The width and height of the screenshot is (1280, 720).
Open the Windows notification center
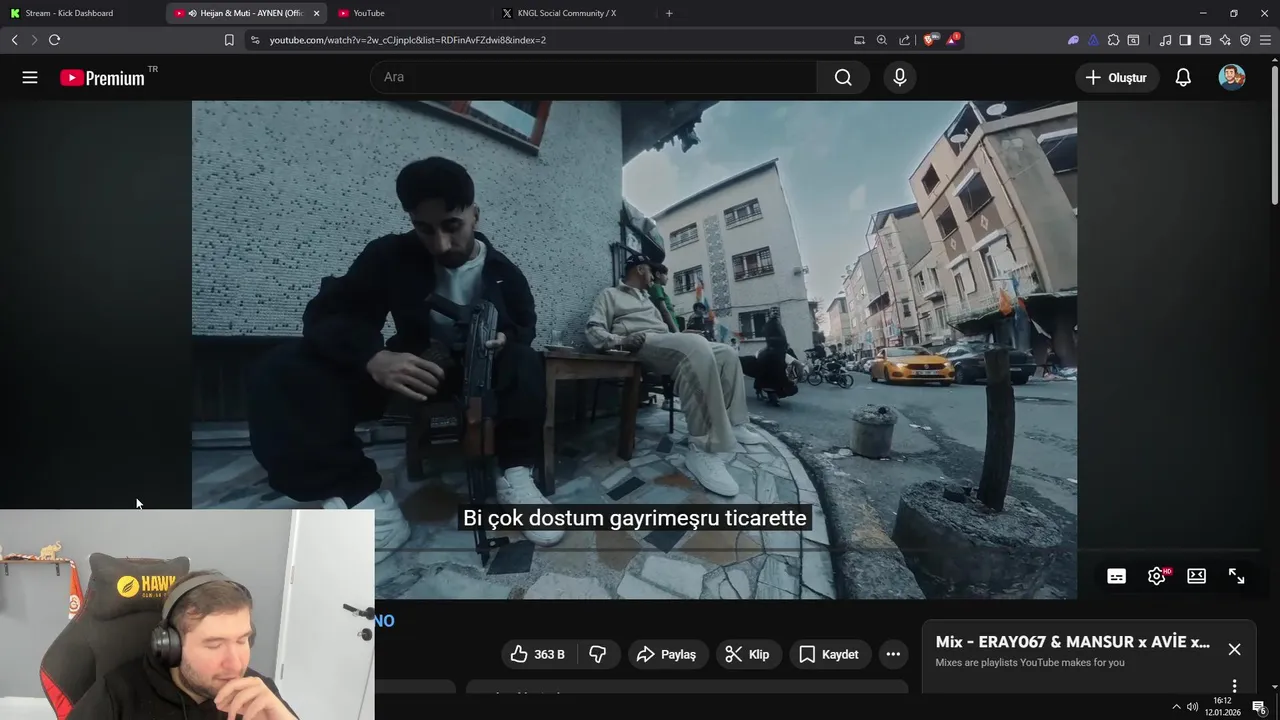coord(1259,707)
